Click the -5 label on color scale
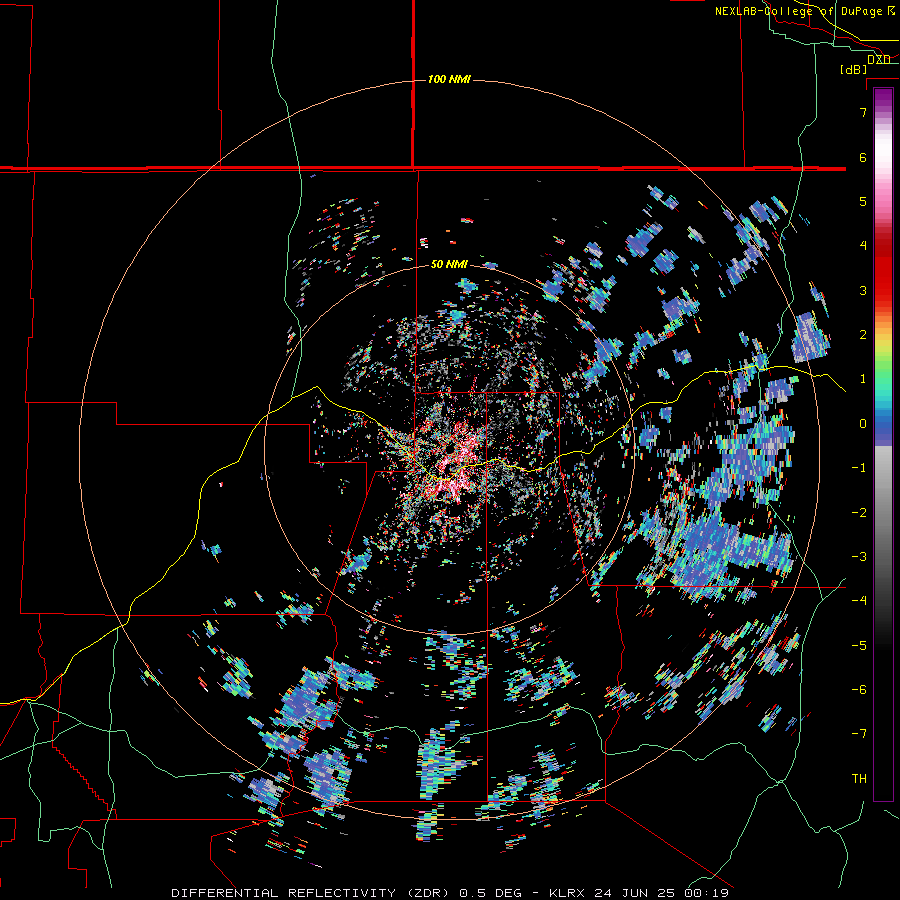 (x=859, y=645)
